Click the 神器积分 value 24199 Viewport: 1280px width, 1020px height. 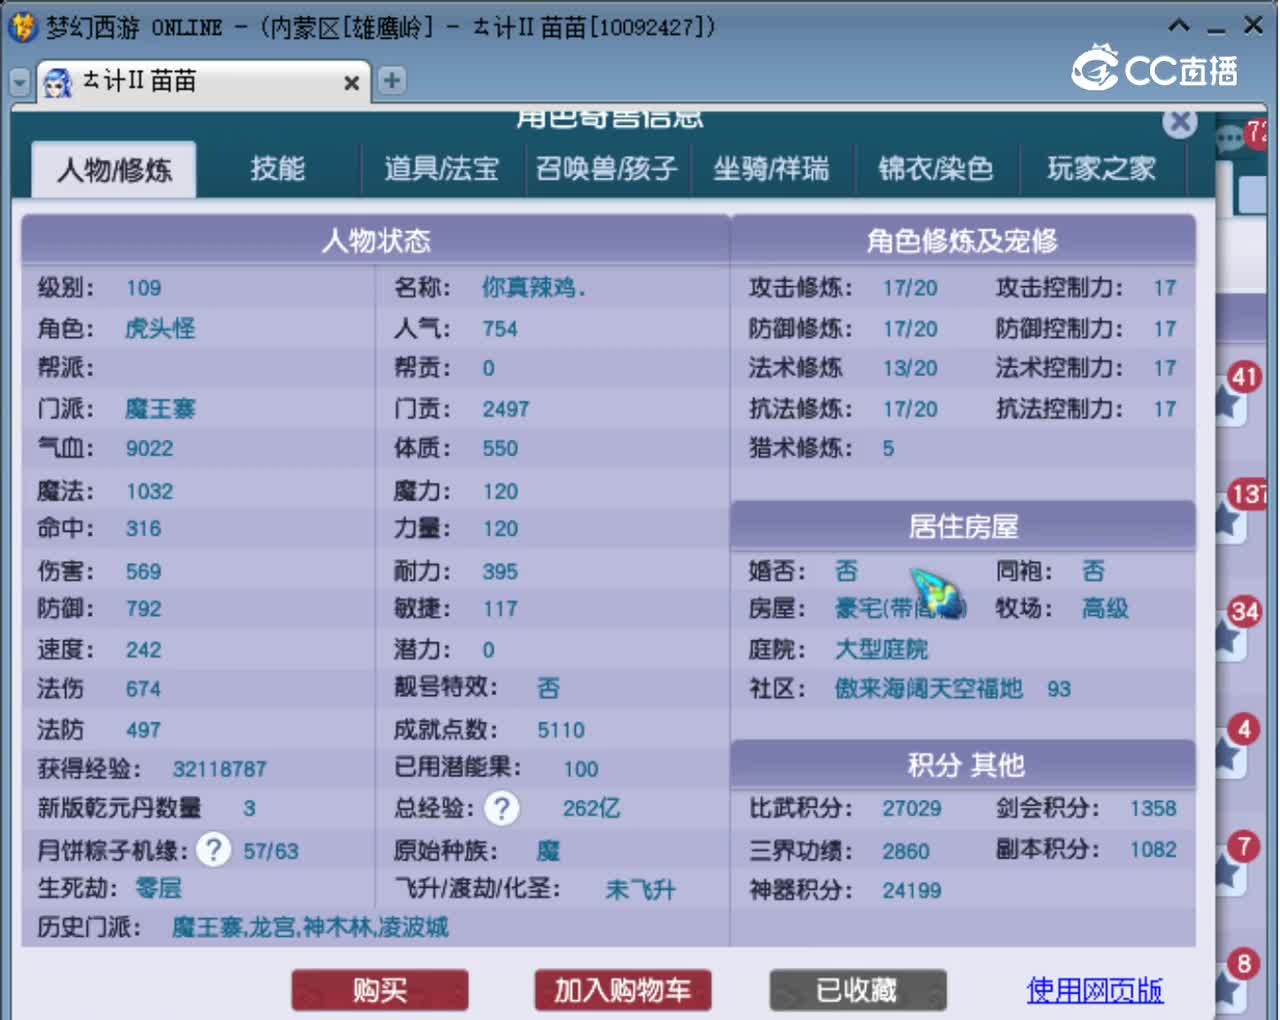coord(911,890)
